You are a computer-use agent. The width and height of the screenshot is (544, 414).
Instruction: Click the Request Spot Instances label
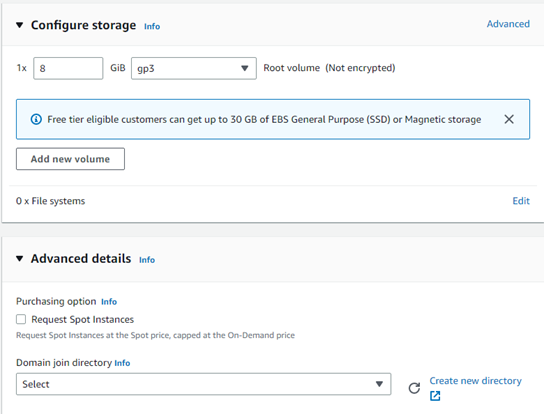83,319
